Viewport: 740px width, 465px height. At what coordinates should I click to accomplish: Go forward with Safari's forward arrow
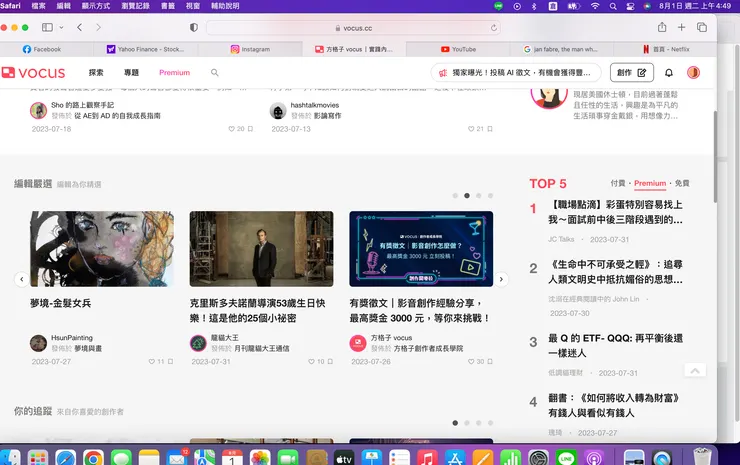click(98, 27)
